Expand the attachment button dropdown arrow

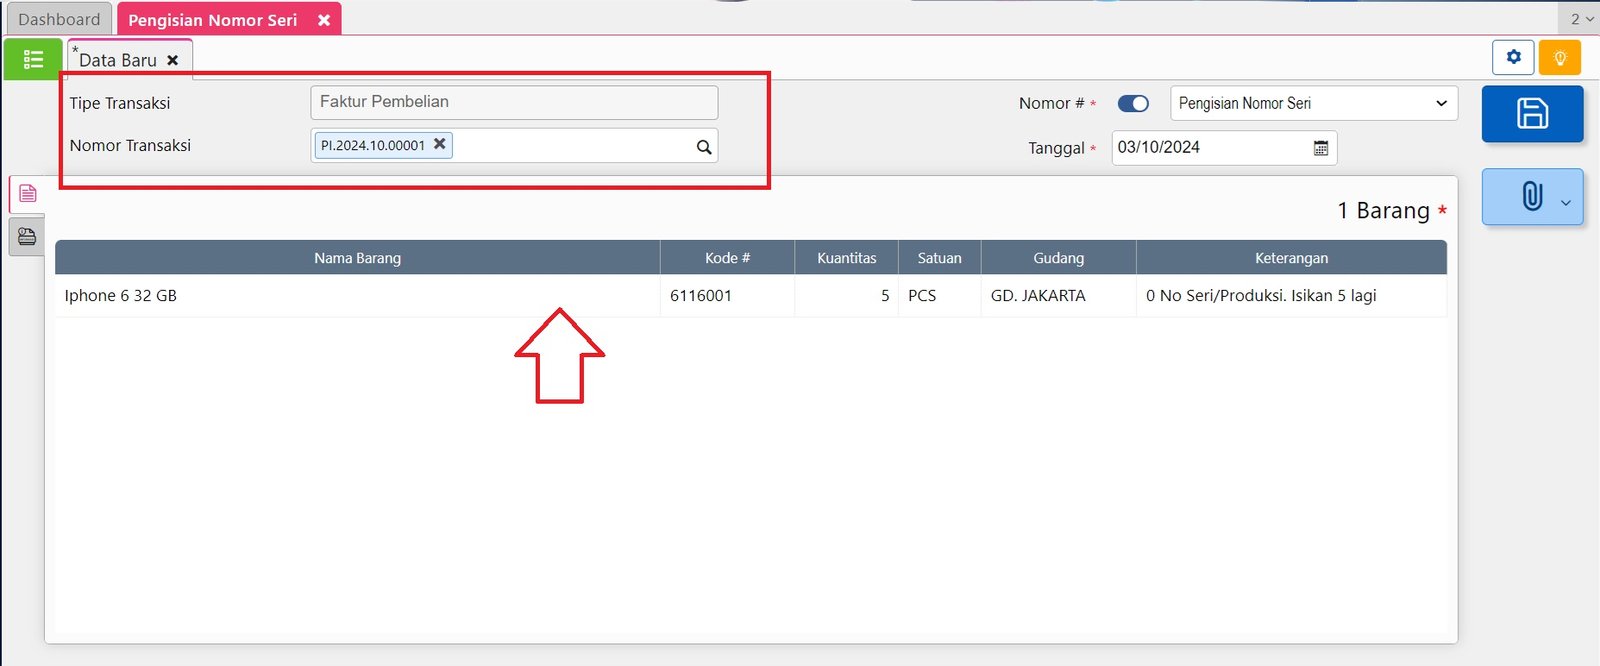point(1565,203)
